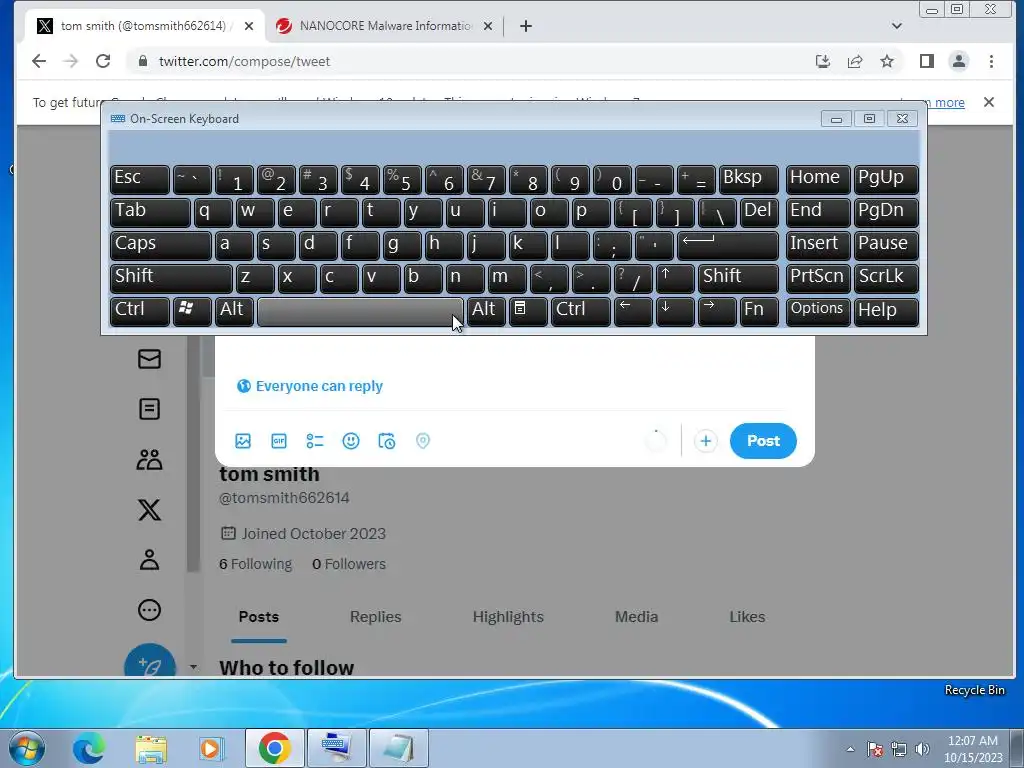
Task: Expand account switcher arrow near compose button
Action: pos(193,667)
